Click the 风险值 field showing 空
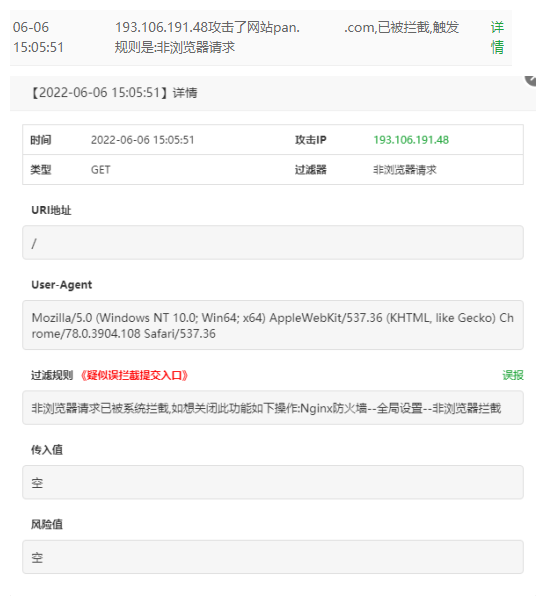 [x=273, y=557]
